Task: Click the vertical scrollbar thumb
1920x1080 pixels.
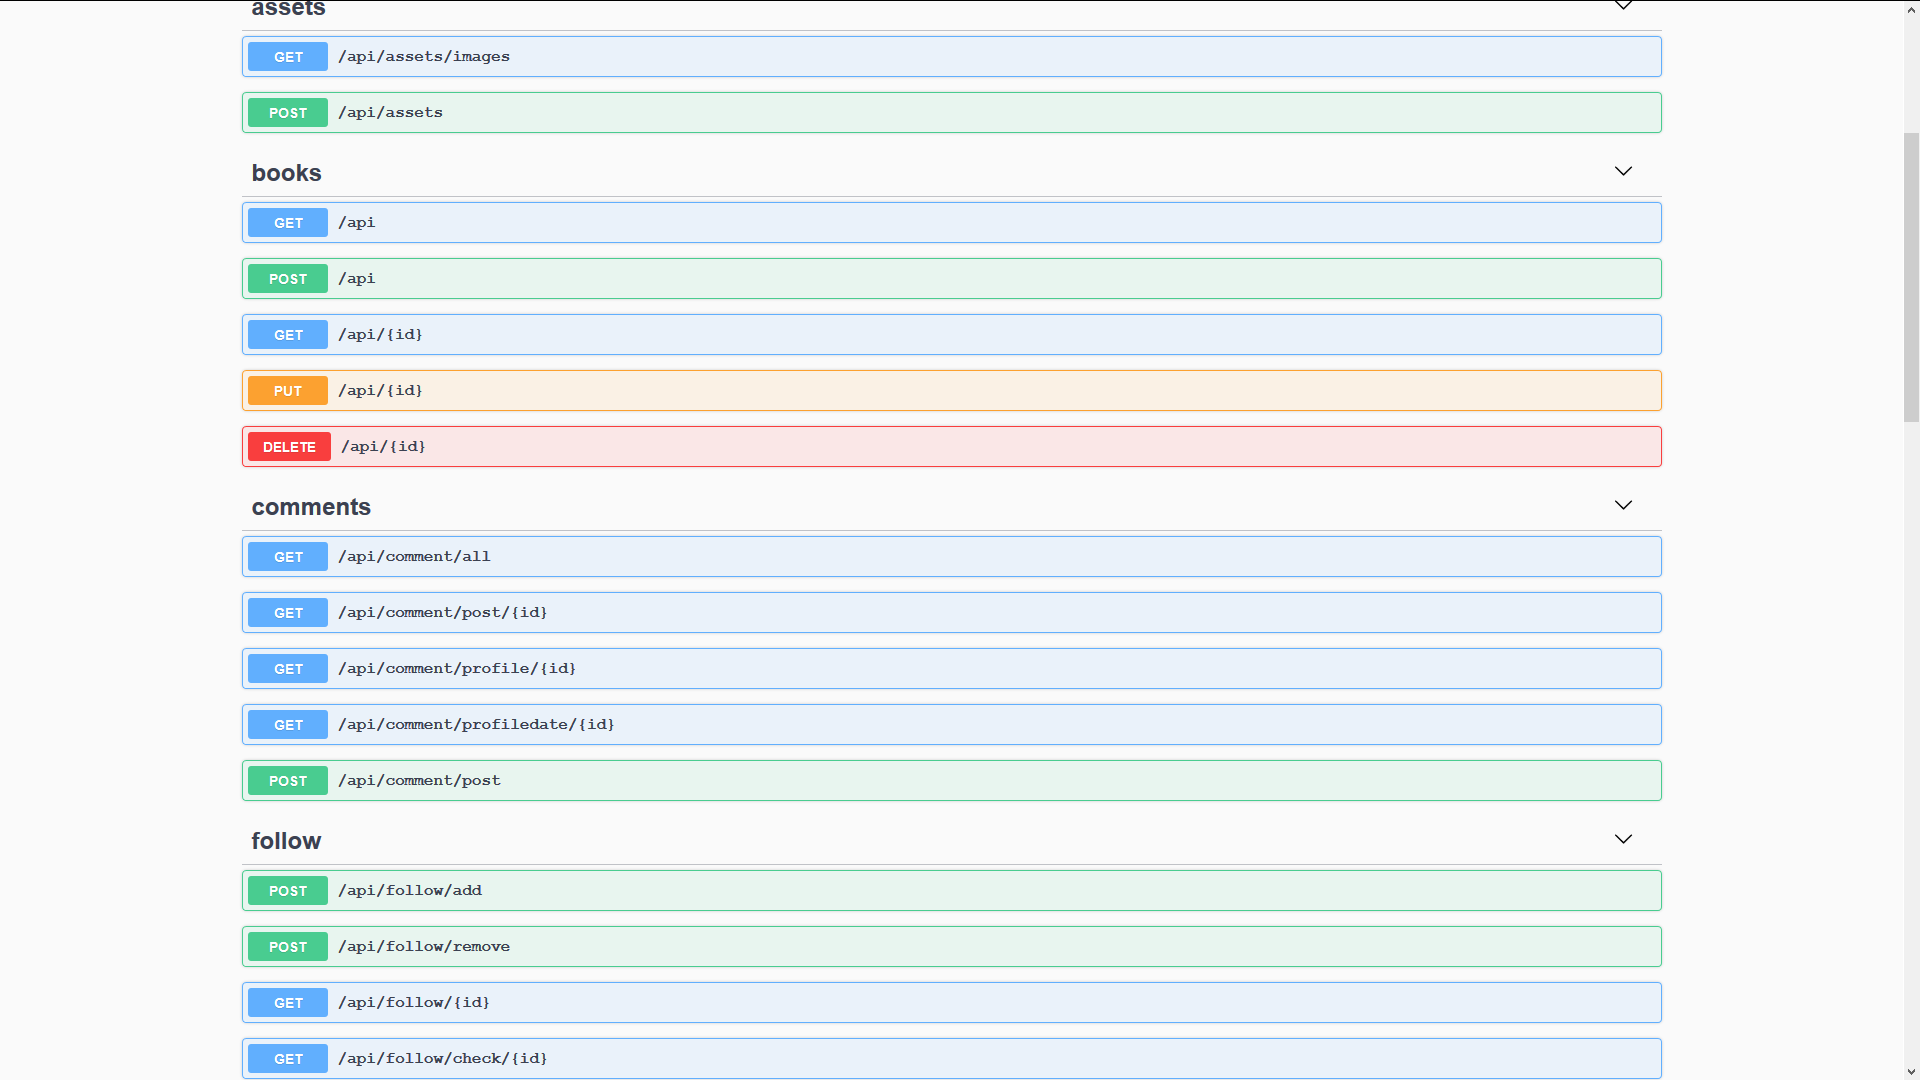Action: point(1911,277)
